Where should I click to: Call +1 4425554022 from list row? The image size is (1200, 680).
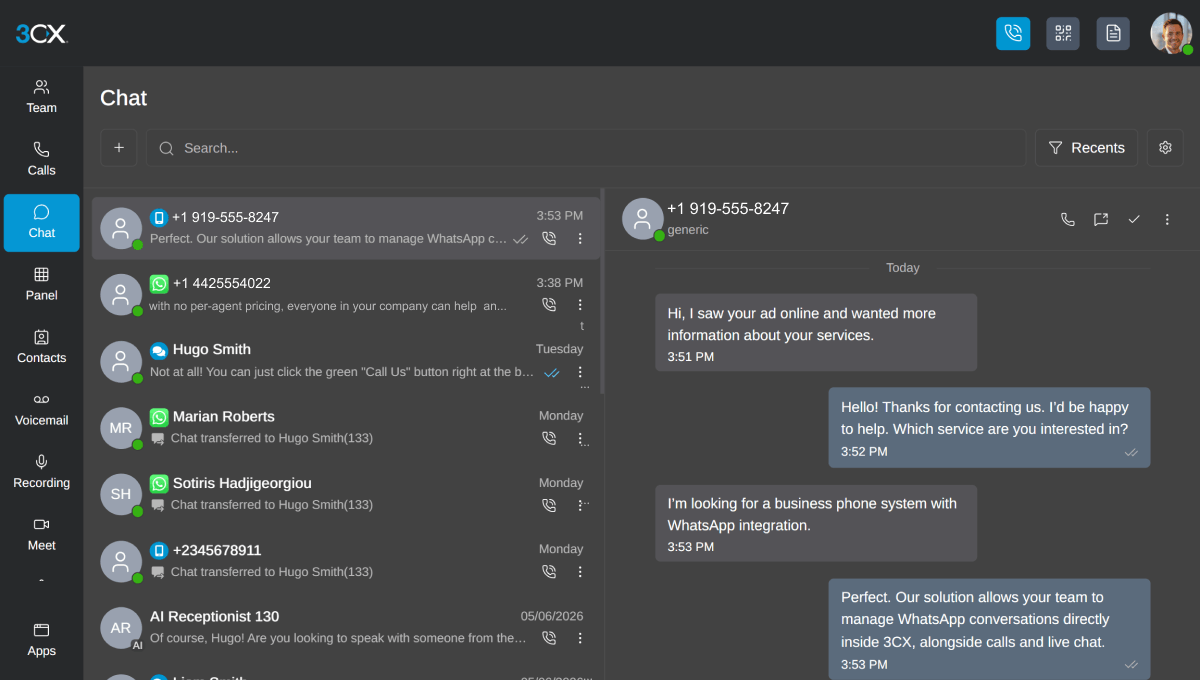[x=549, y=305]
